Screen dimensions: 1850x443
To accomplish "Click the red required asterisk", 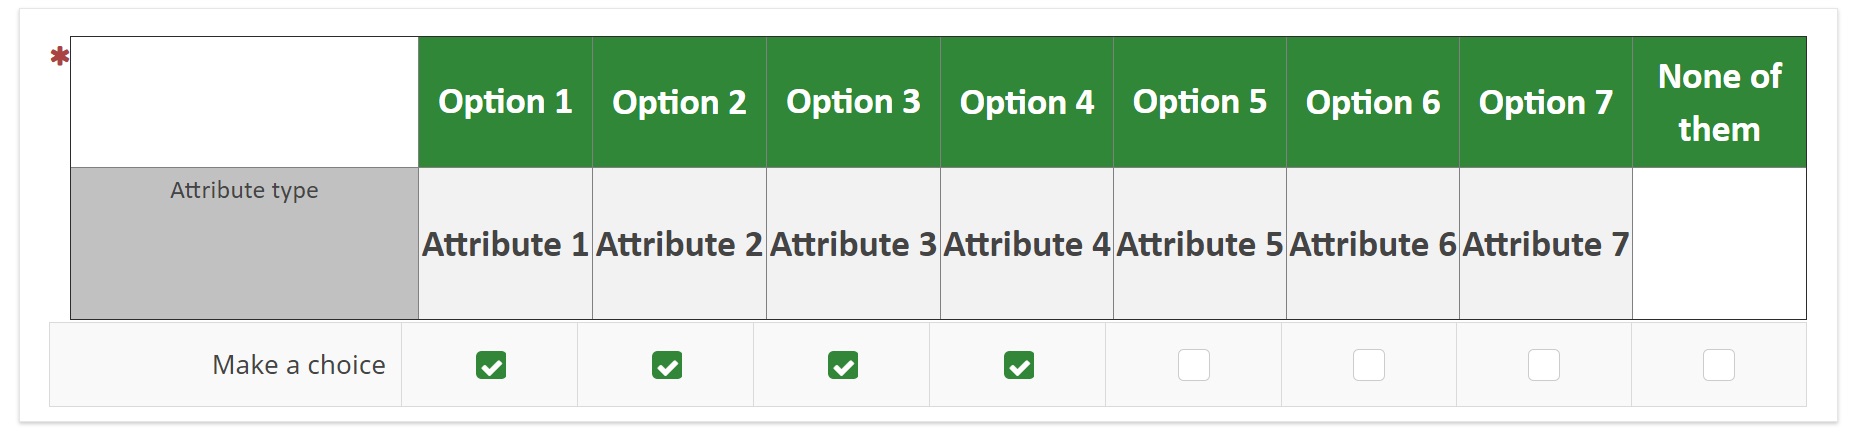I will click(60, 57).
